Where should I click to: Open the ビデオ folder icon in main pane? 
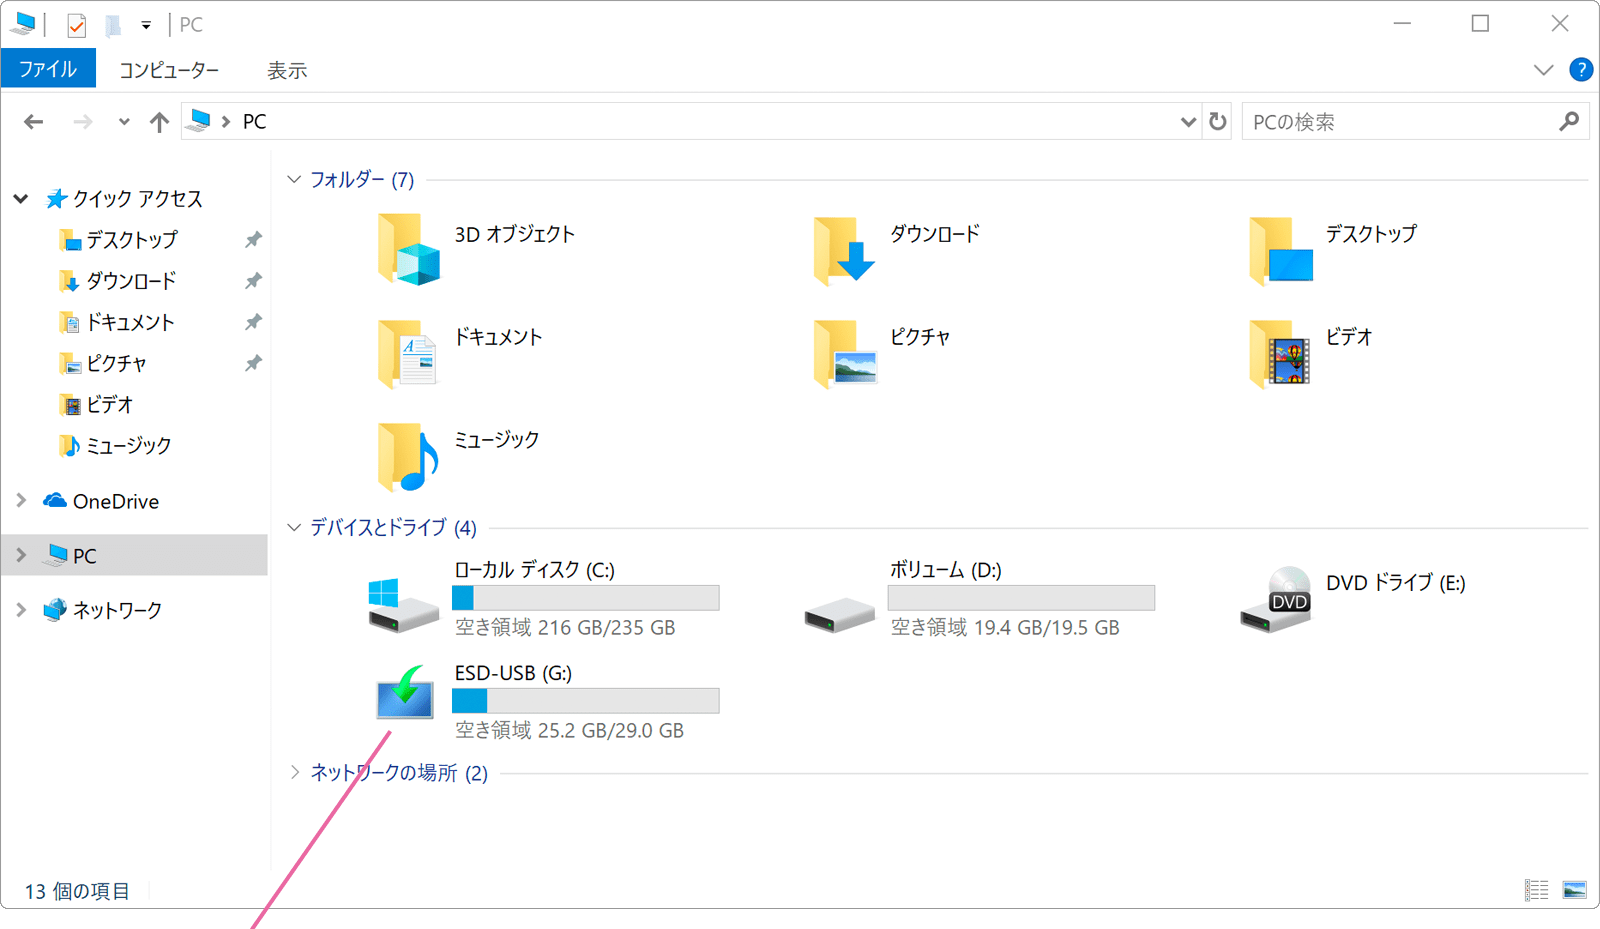pyautogui.click(x=1280, y=353)
